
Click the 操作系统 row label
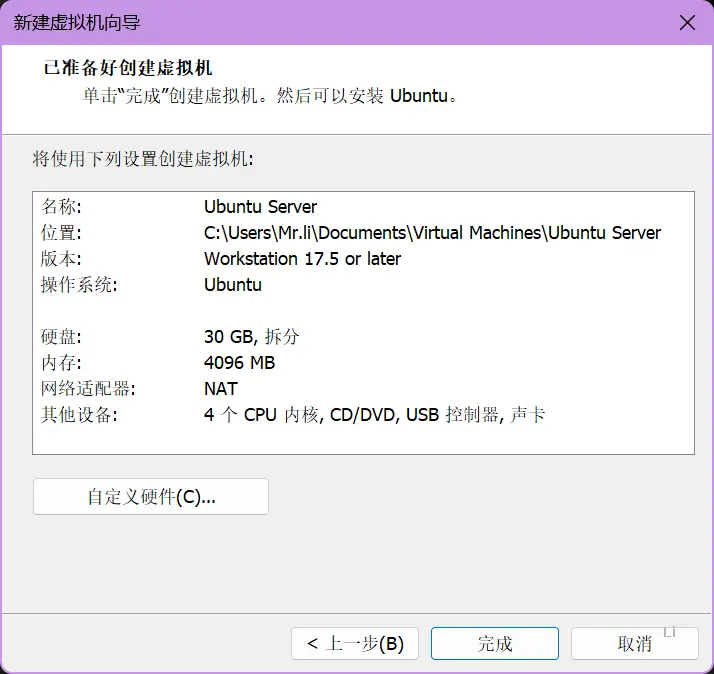tap(79, 285)
